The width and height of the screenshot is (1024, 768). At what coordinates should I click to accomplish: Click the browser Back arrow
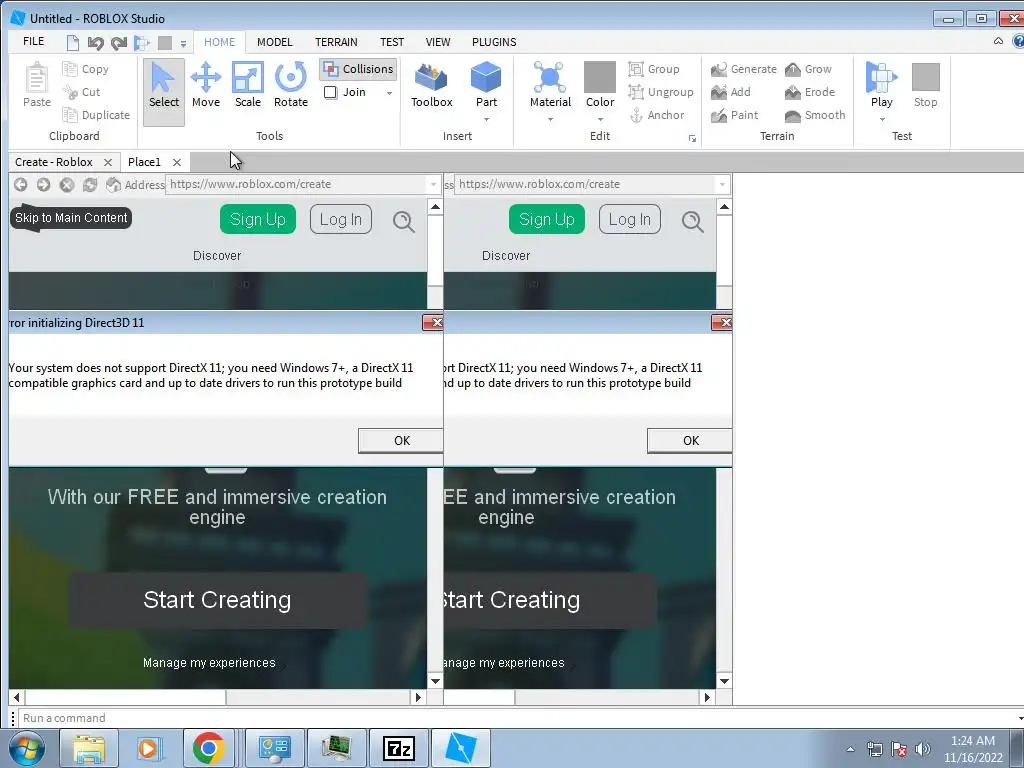20,185
